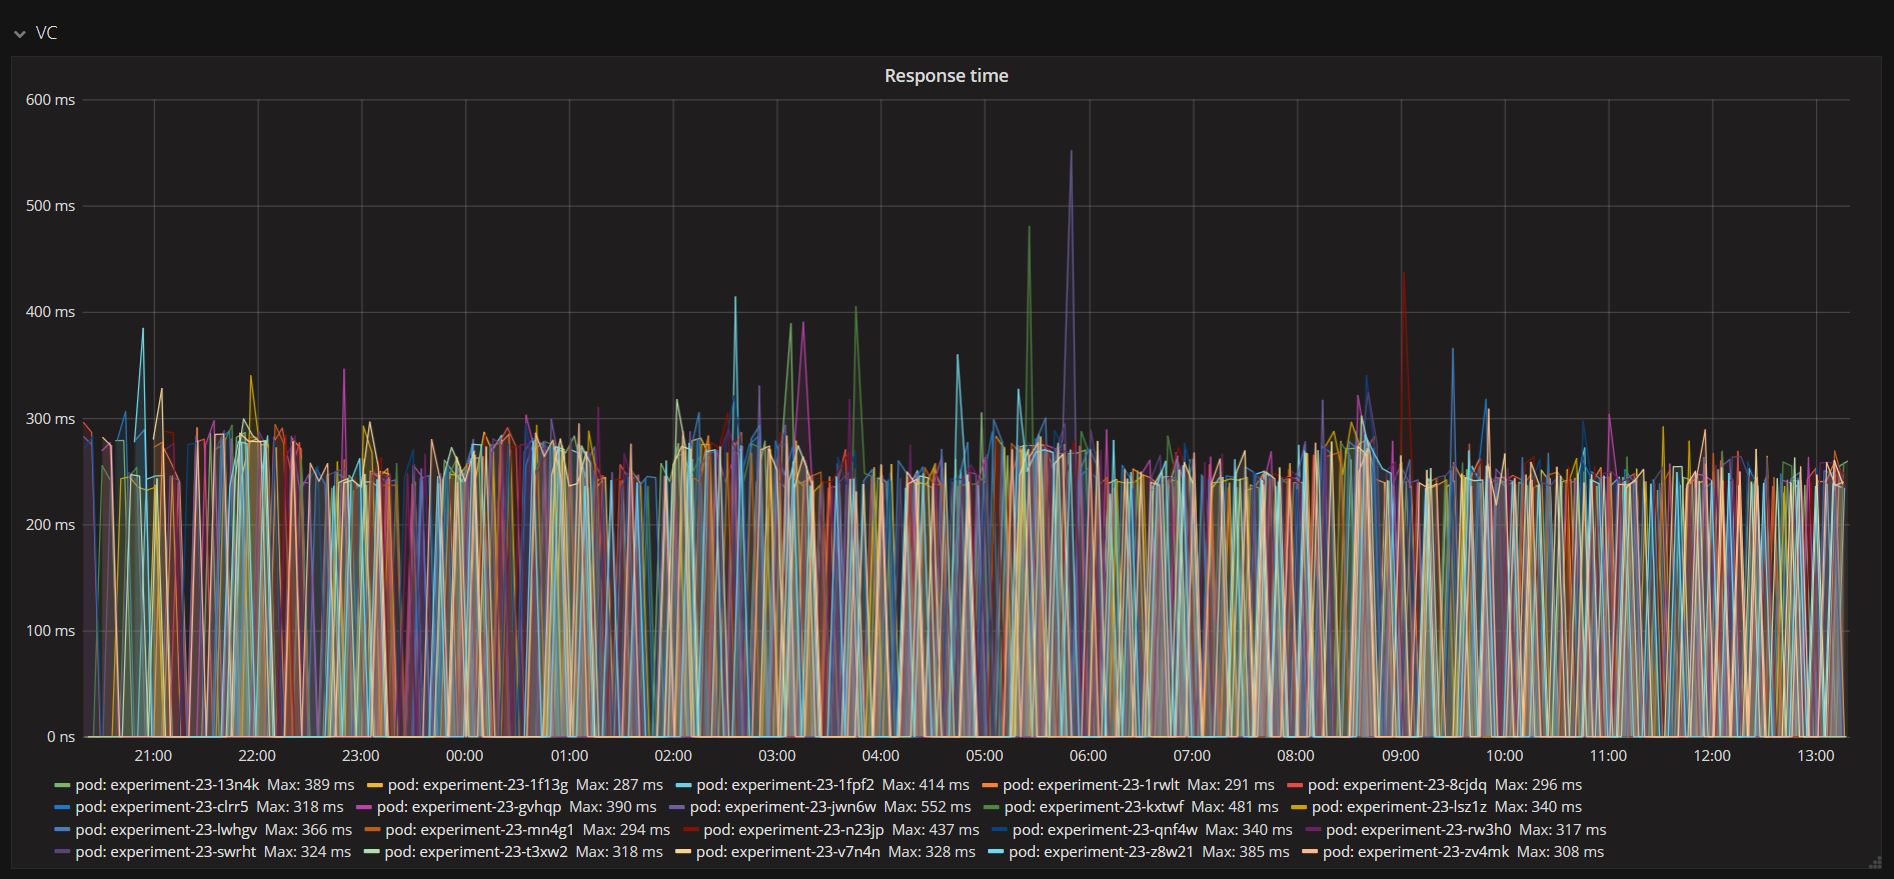Click the experiment-23-rw3h0 series name
Image resolution: width=1894 pixels, height=879 pixels.
[x=1418, y=830]
